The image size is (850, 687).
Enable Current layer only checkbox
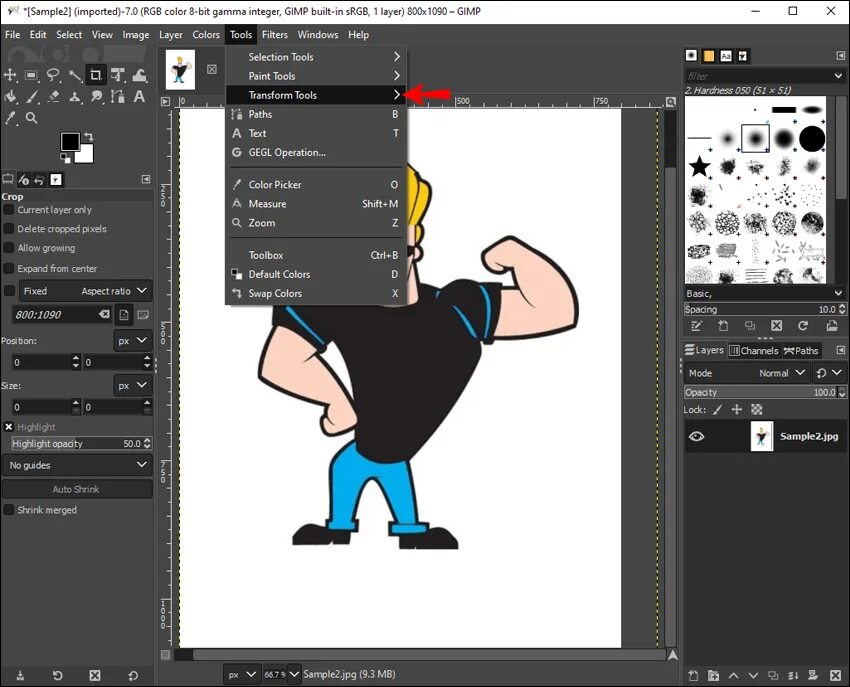9,210
